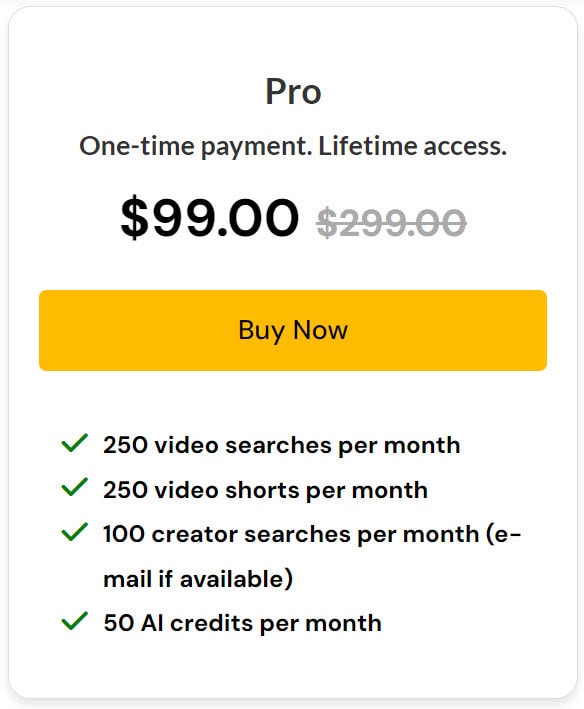This screenshot has height=709, width=584.
Task: Click the number 50 in the AI credits line
Action: (119, 623)
